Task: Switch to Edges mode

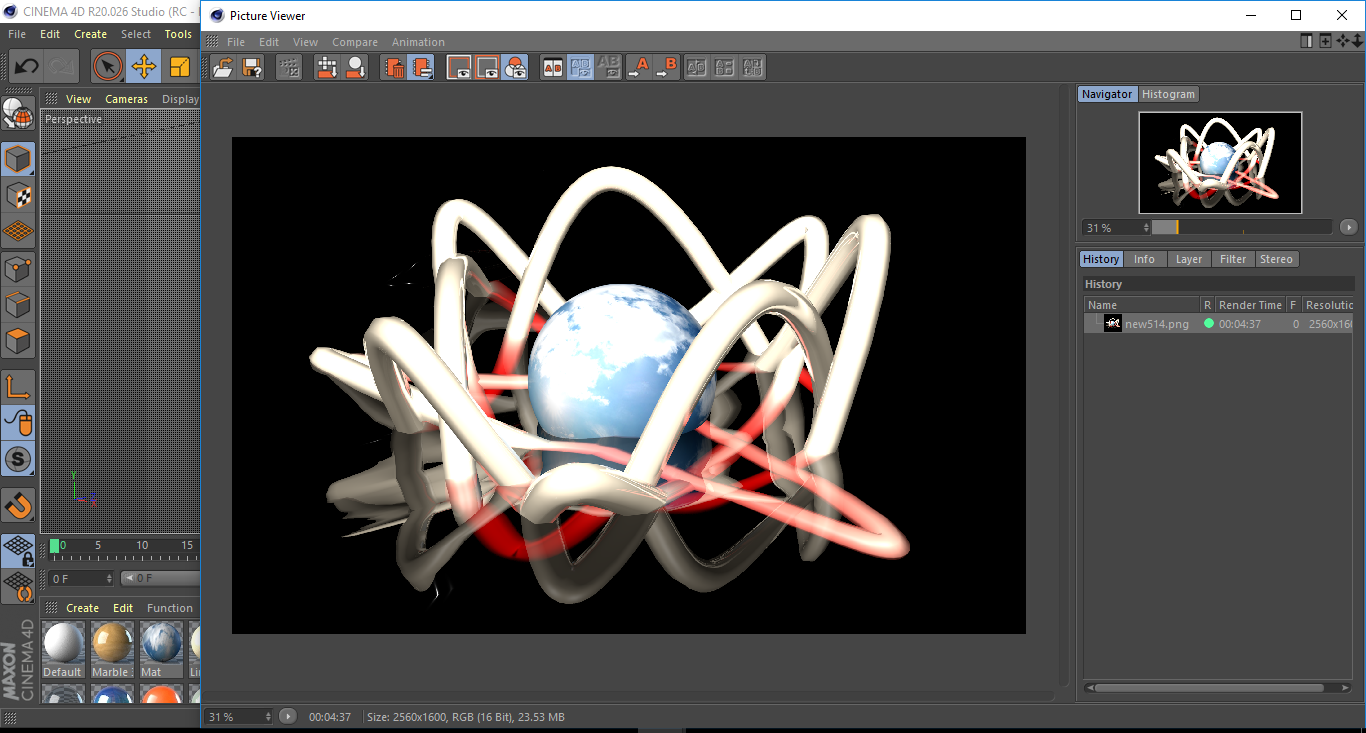Action: click(18, 304)
